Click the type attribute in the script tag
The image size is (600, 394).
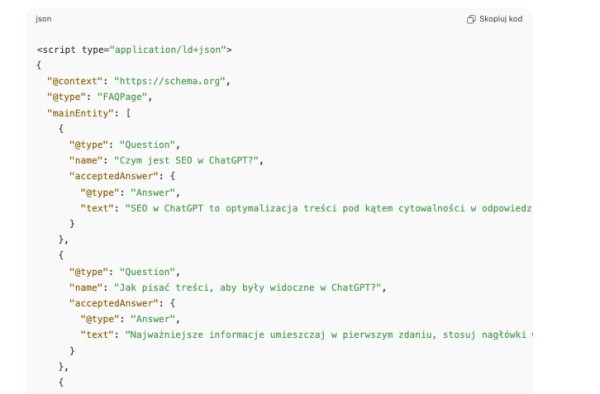(95, 50)
